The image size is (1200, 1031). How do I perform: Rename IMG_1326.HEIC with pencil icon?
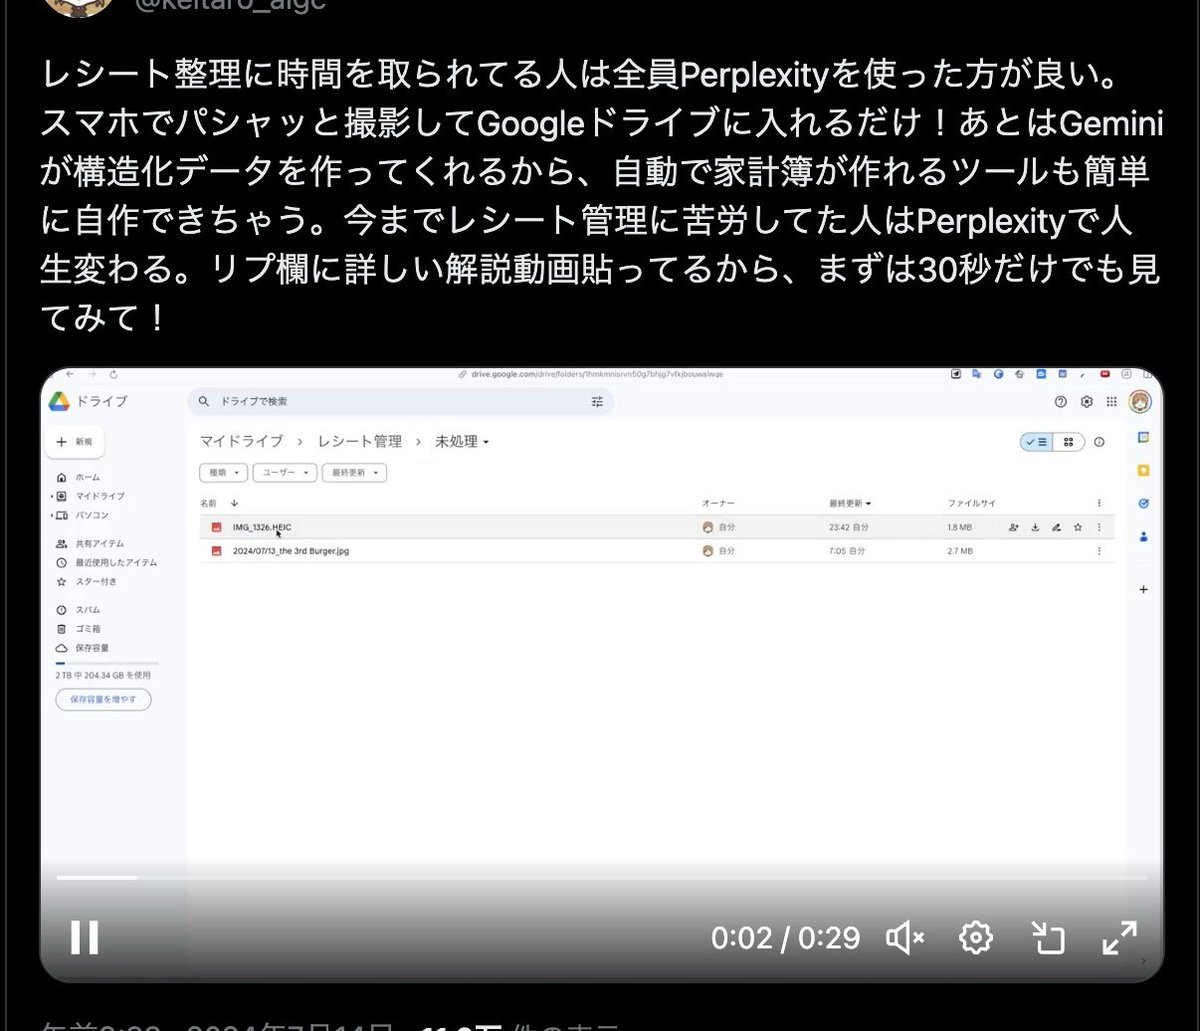tap(1056, 527)
